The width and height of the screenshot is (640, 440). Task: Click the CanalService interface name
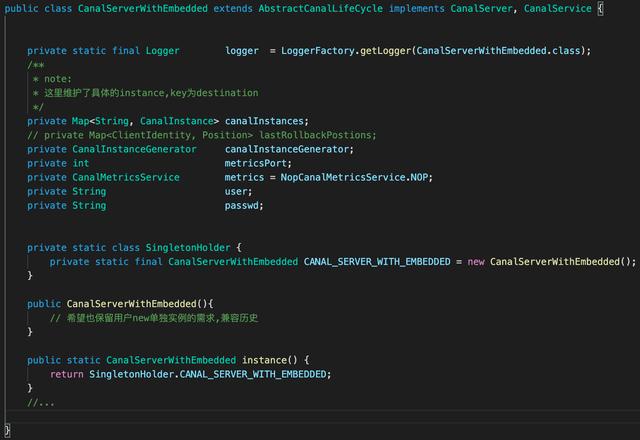point(558,9)
